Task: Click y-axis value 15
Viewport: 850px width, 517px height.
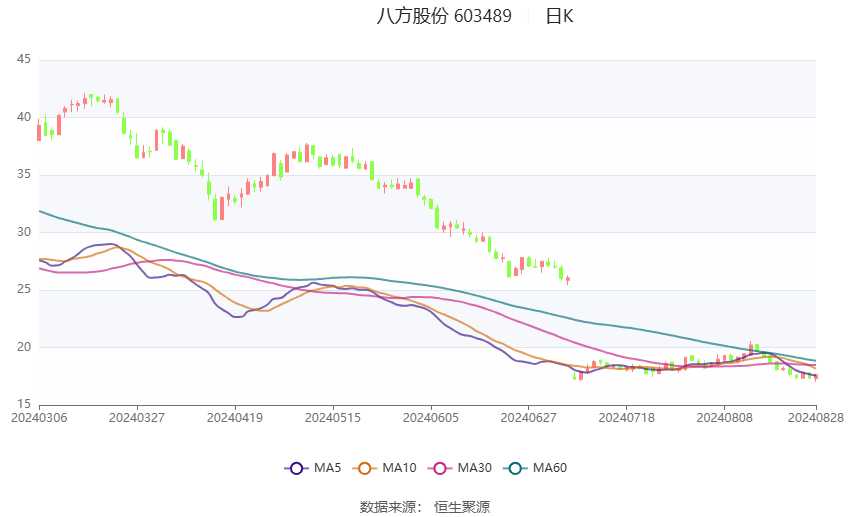Action: (24, 404)
